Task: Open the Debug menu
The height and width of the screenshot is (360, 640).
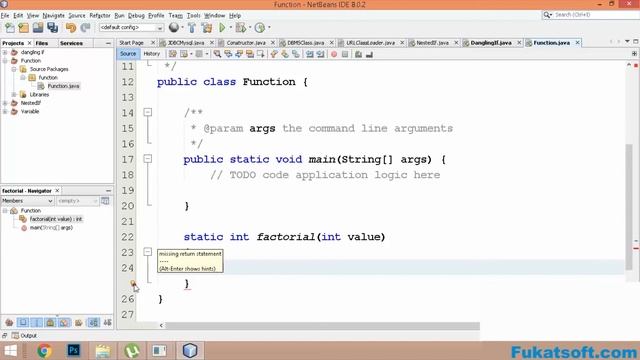Action: click(136, 16)
